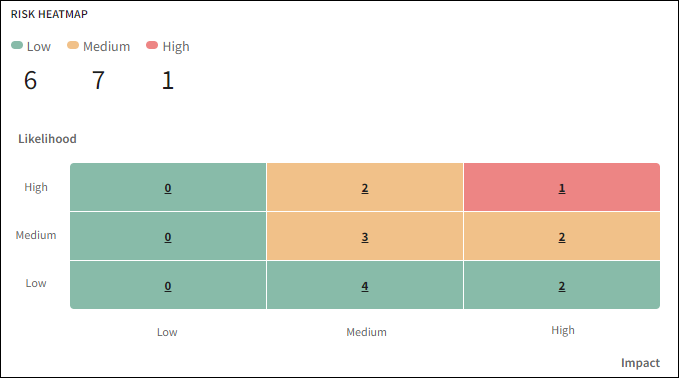The image size is (679, 378).
Task: Click the medium risk total 7
Action: pyautogui.click(x=99, y=81)
